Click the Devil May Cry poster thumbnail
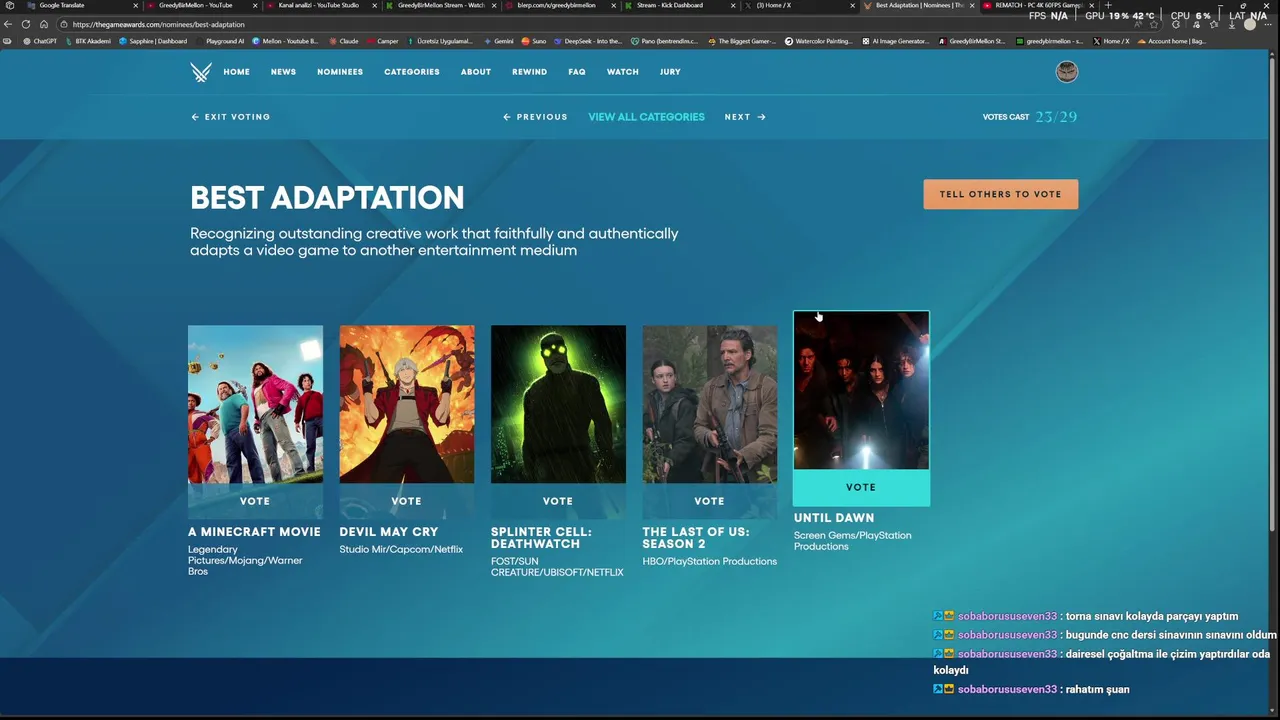Image resolution: width=1280 pixels, height=720 pixels. (x=407, y=404)
